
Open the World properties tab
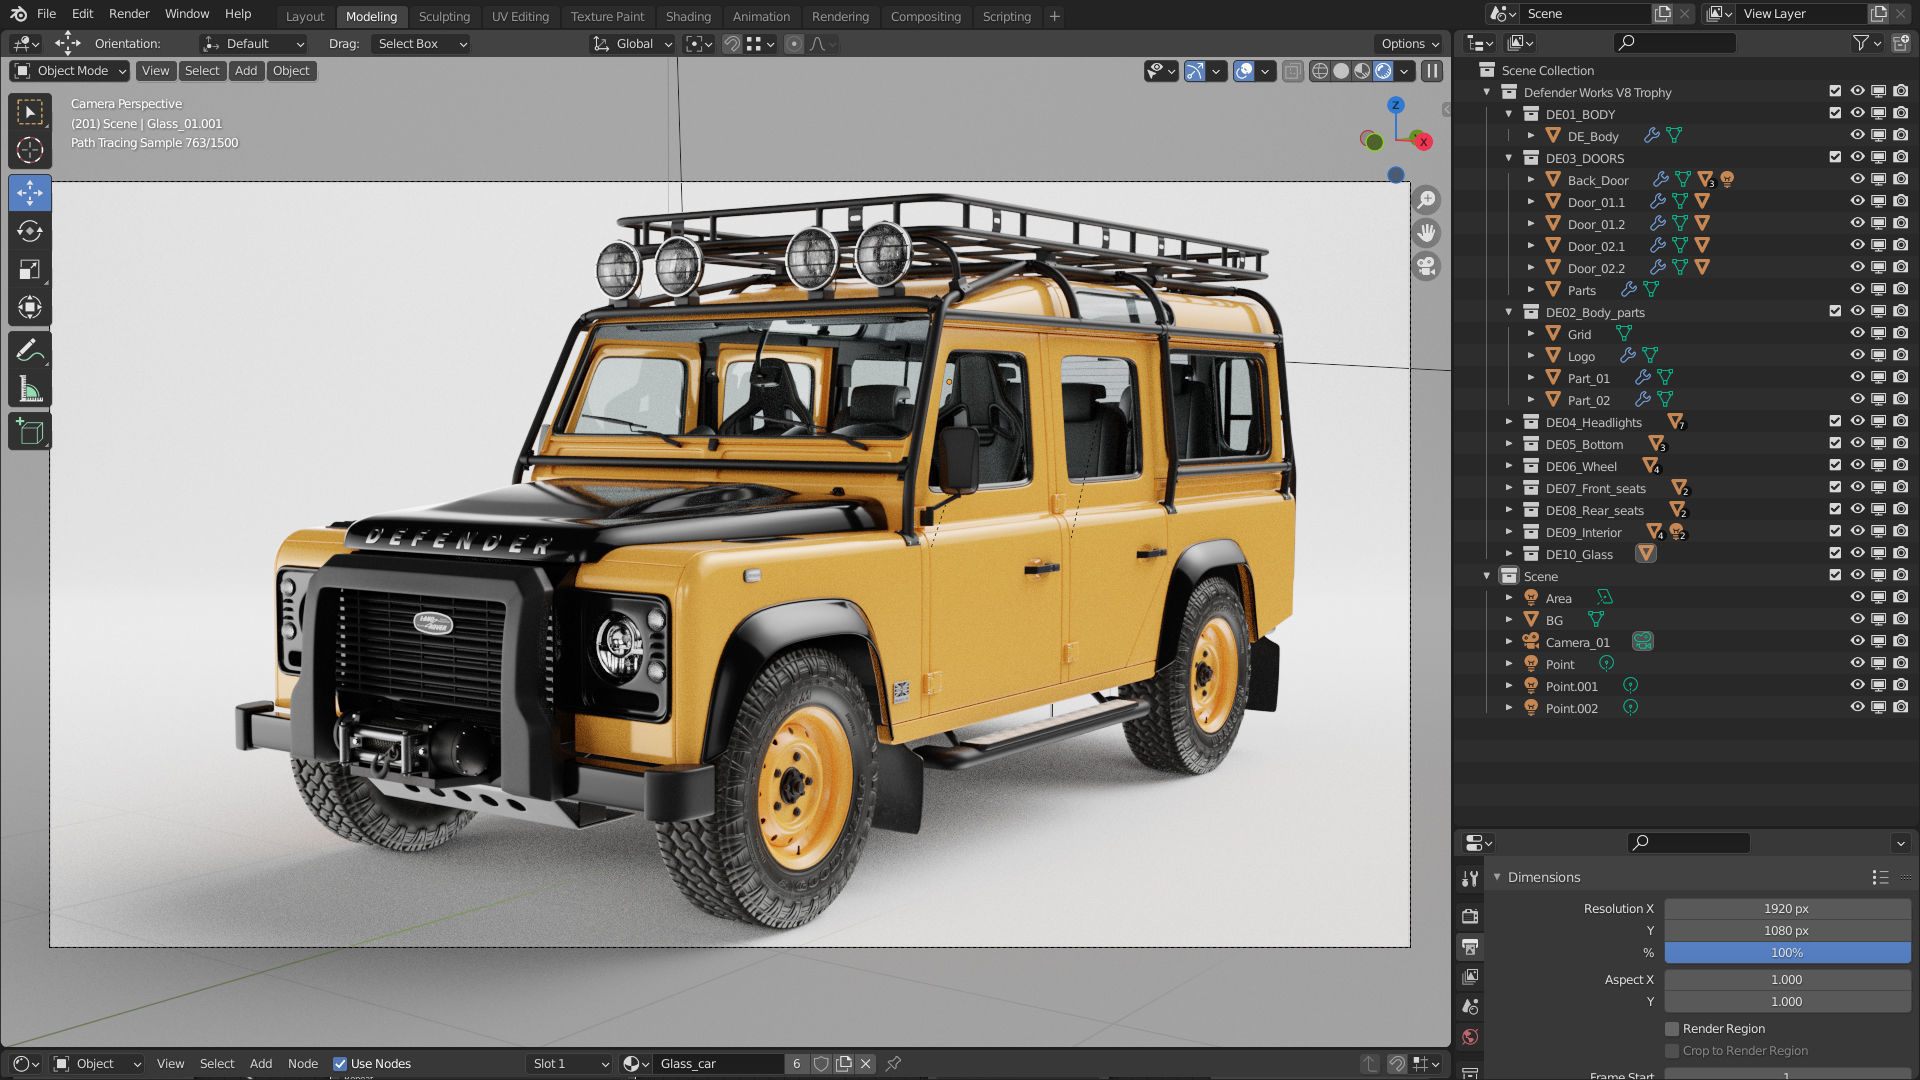[1470, 1036]
